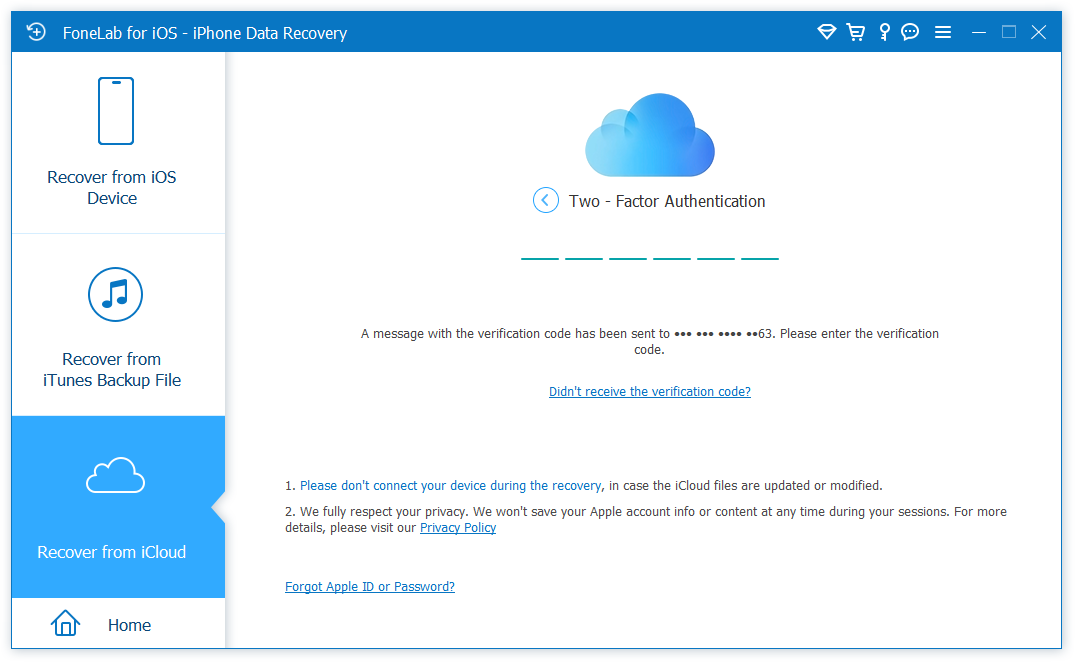This screenshot has width=1075, height=662.
Task: Click the key register icon
Action: tap(884, 32)
